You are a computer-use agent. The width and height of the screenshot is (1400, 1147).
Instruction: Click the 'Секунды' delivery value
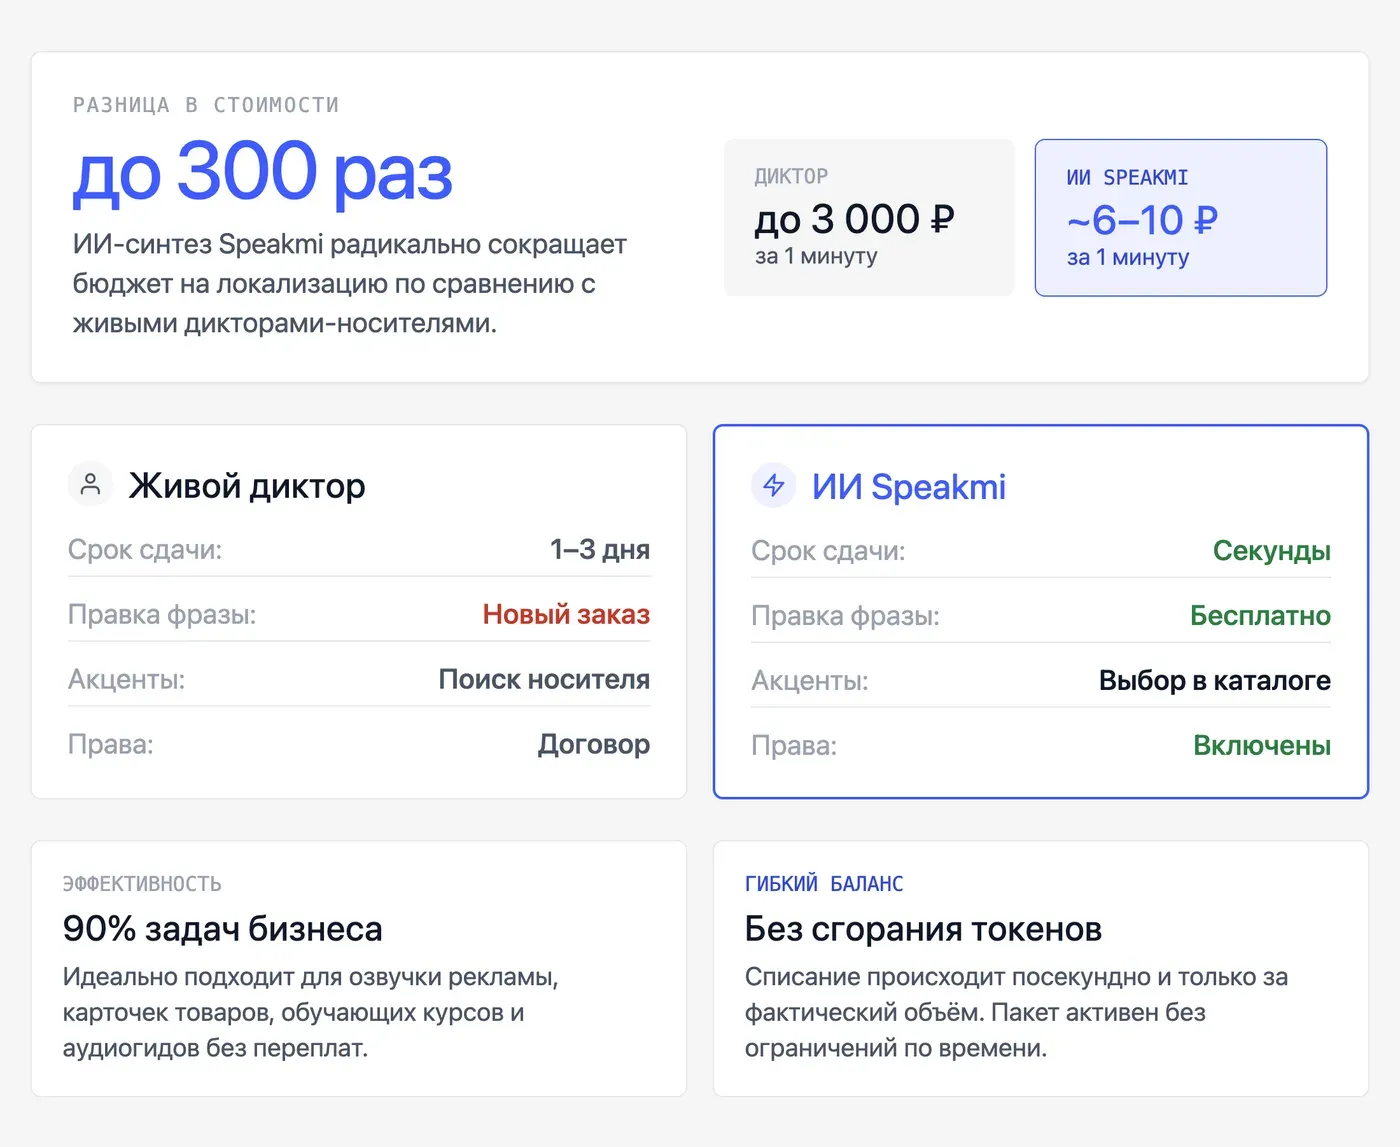(x=1271, y=551)
